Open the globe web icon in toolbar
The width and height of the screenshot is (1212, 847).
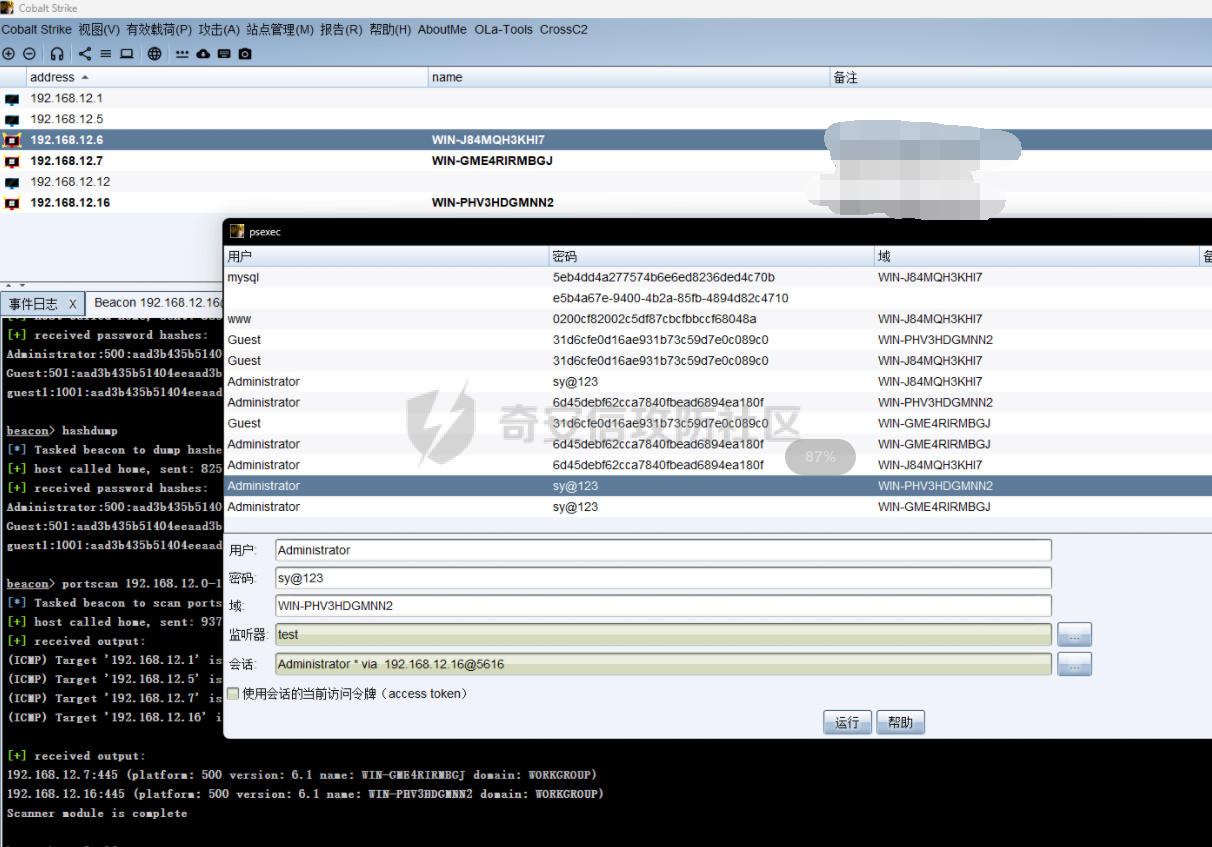154,54
